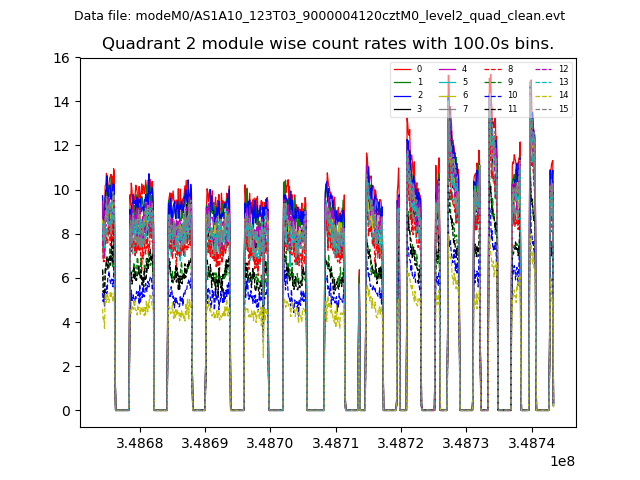
Task: Click the 1e8 axis offset label
Action: [x=562, y=461]
